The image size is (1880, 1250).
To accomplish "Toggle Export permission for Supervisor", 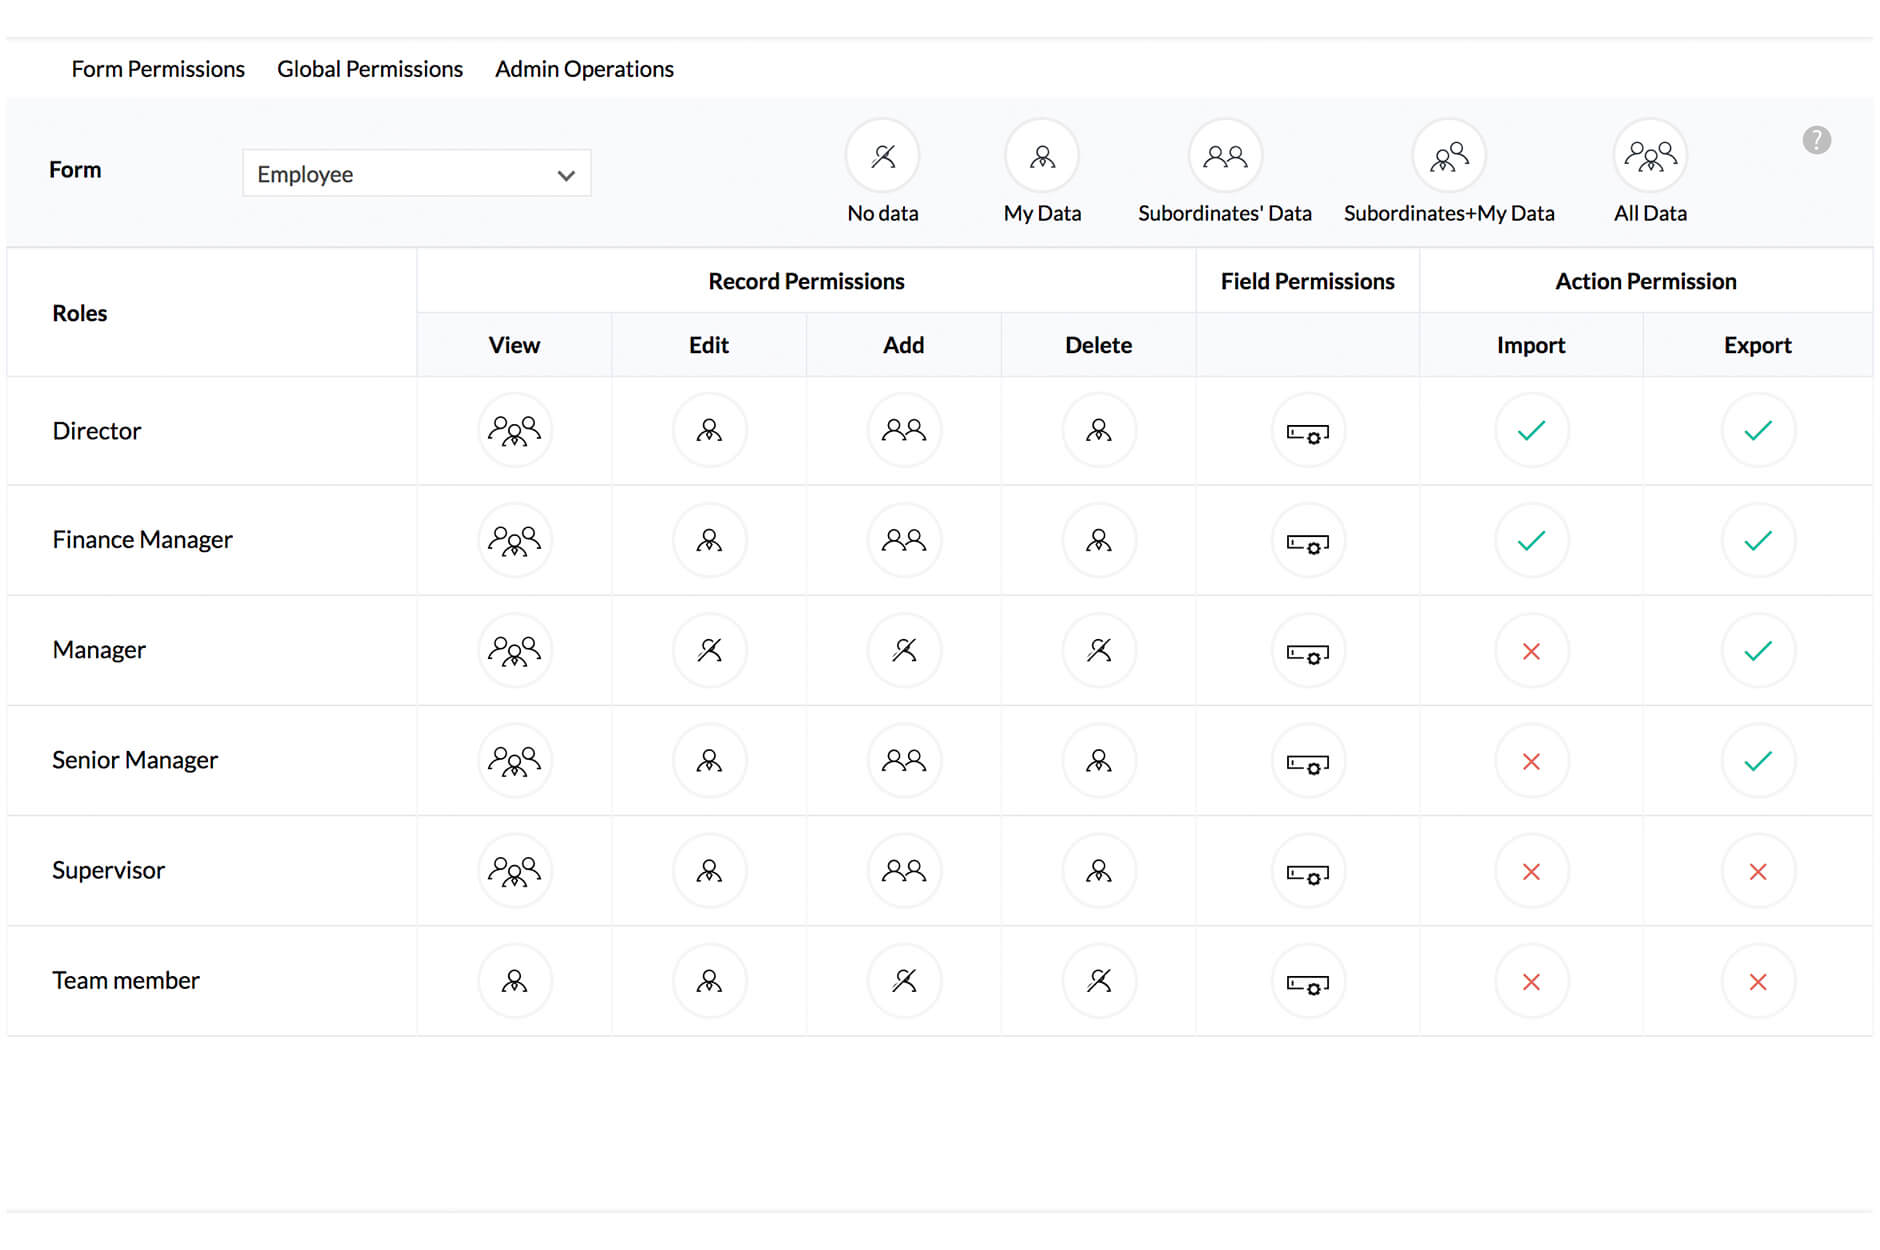I will pyautogui.click(x=1758, y=871).
